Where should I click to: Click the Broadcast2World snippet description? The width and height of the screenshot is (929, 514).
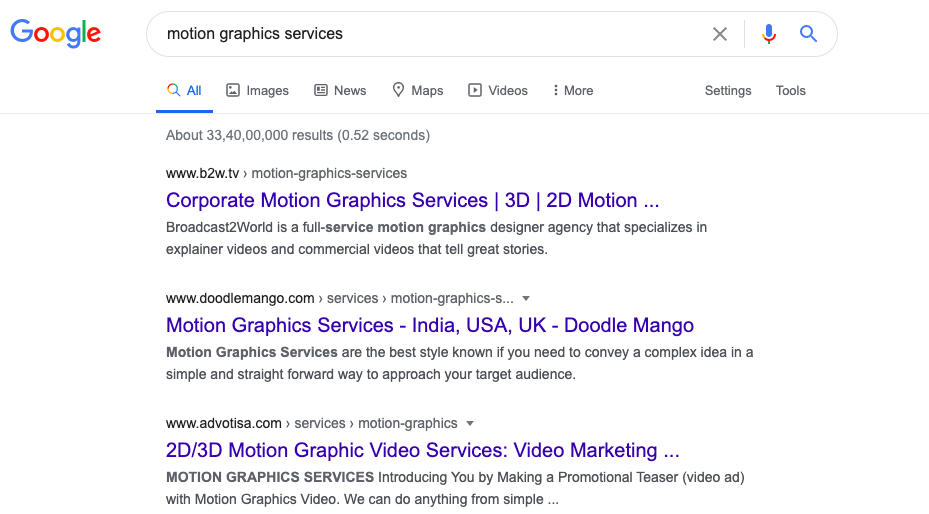tap(436, 238)
